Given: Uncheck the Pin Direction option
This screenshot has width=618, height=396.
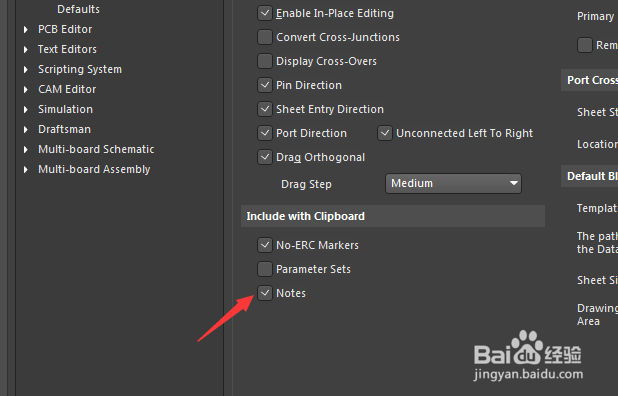Looking at the screenshot, I should 265,85.
